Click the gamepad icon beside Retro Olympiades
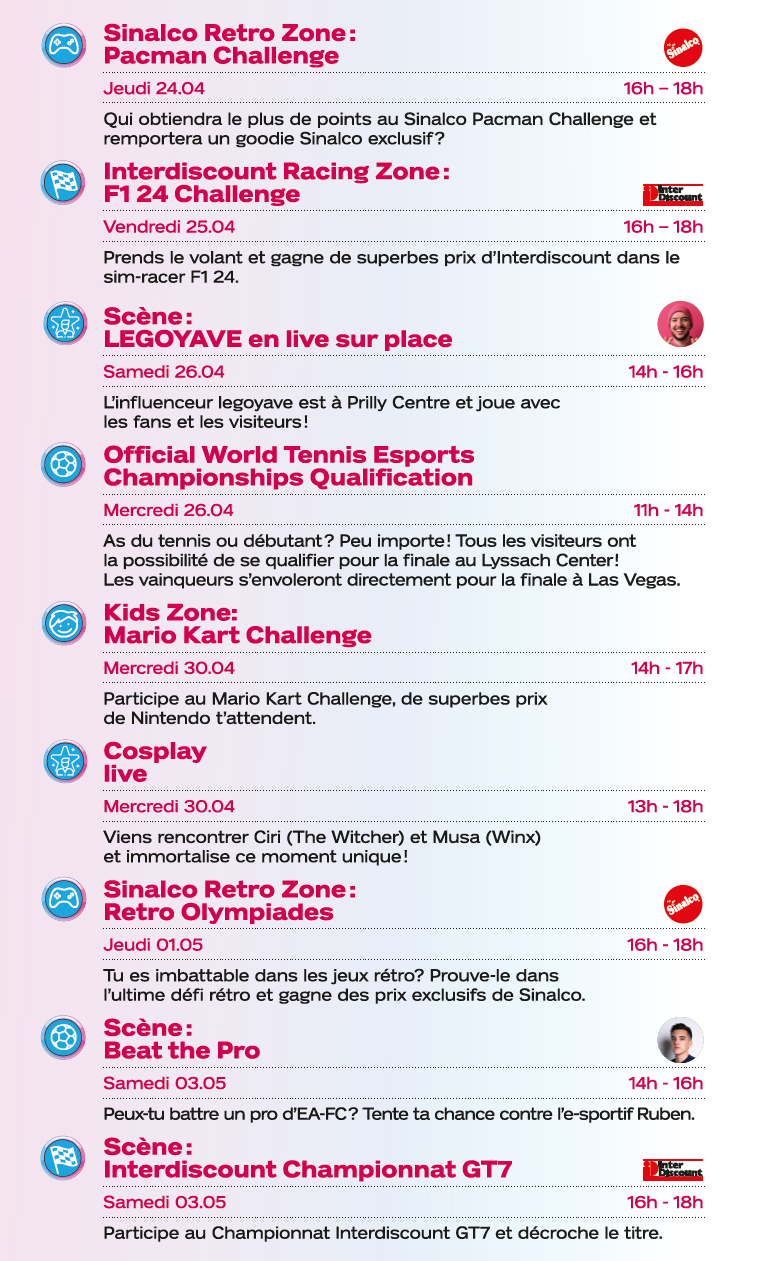Screen dimensions: 765x1261 63,899
